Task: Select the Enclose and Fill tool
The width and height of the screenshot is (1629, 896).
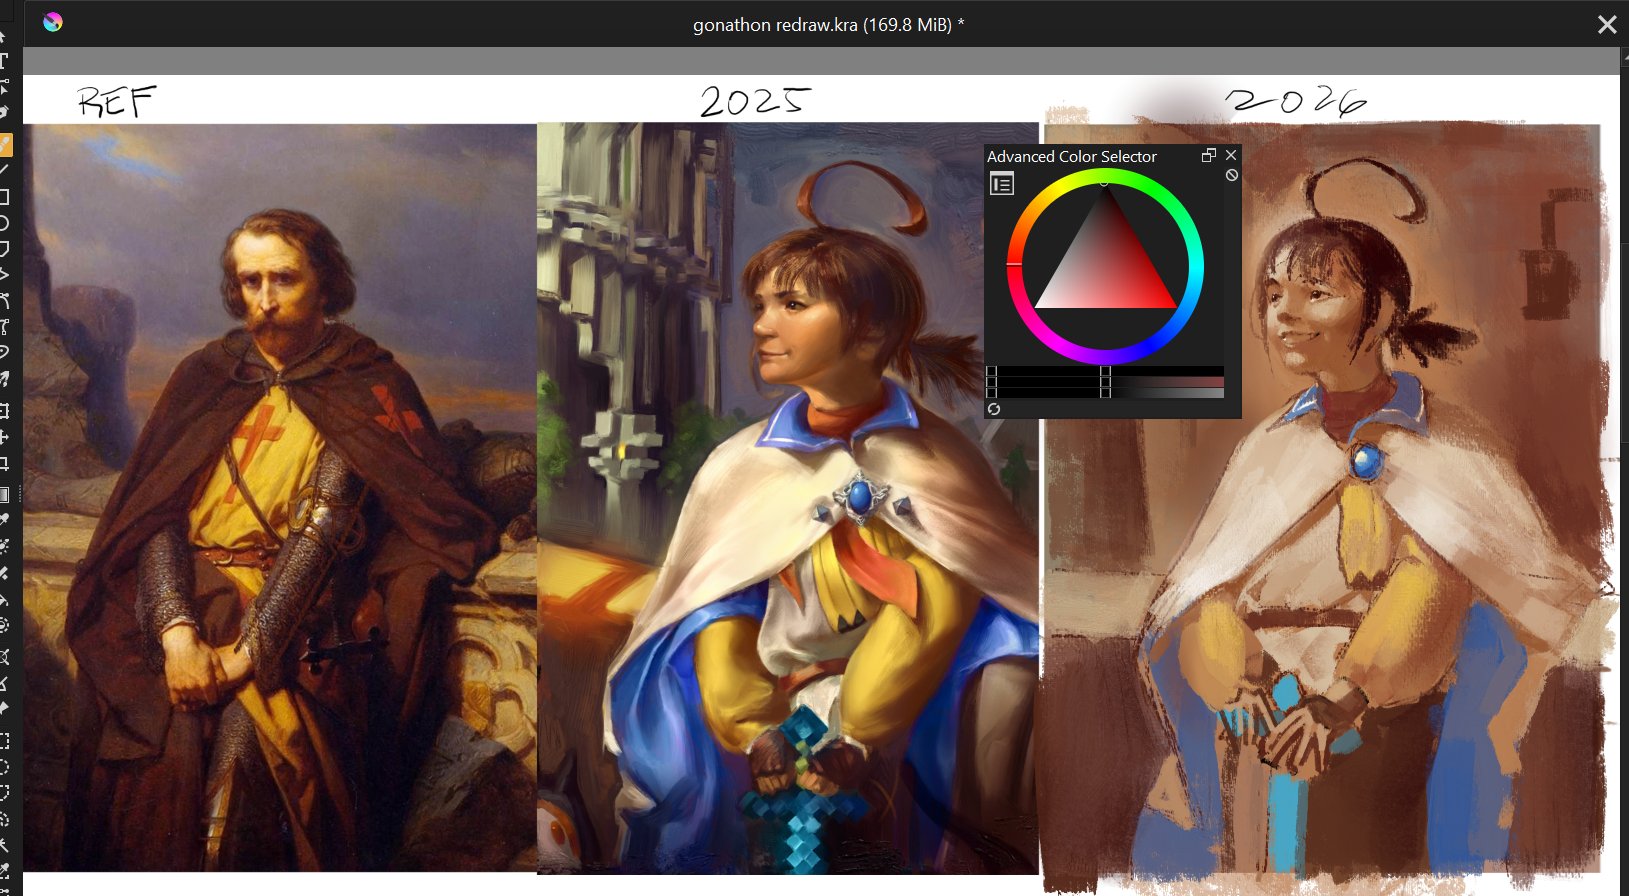Action: click(4, 625)
